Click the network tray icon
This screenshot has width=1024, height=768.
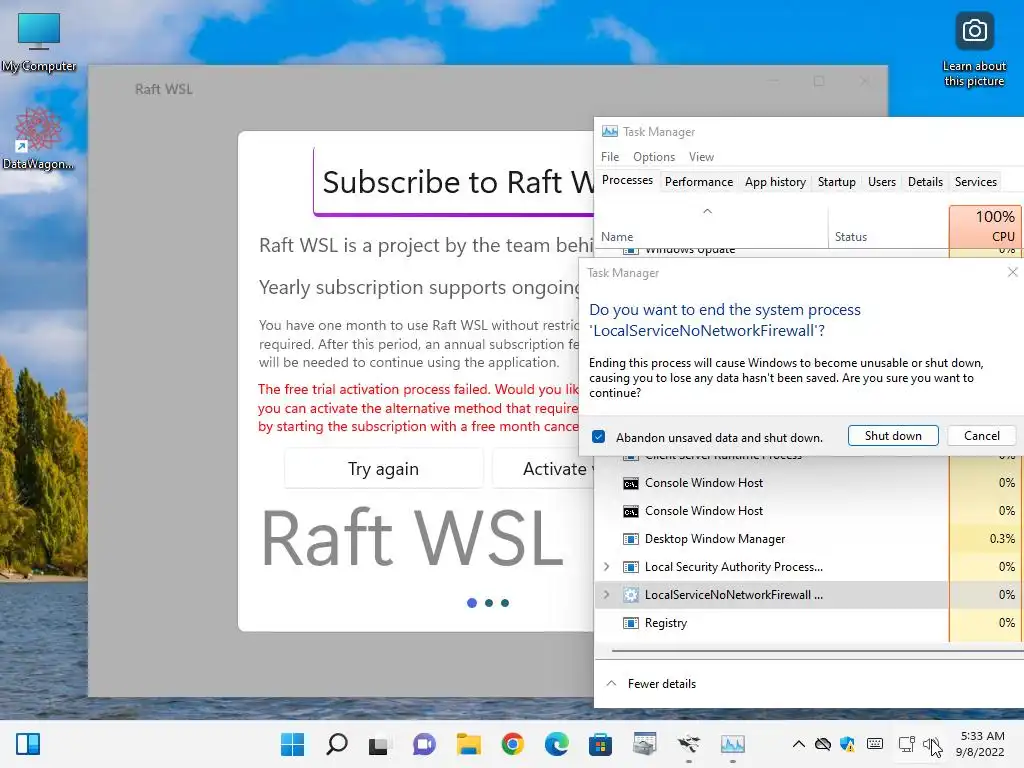click(x=906, y=744)
